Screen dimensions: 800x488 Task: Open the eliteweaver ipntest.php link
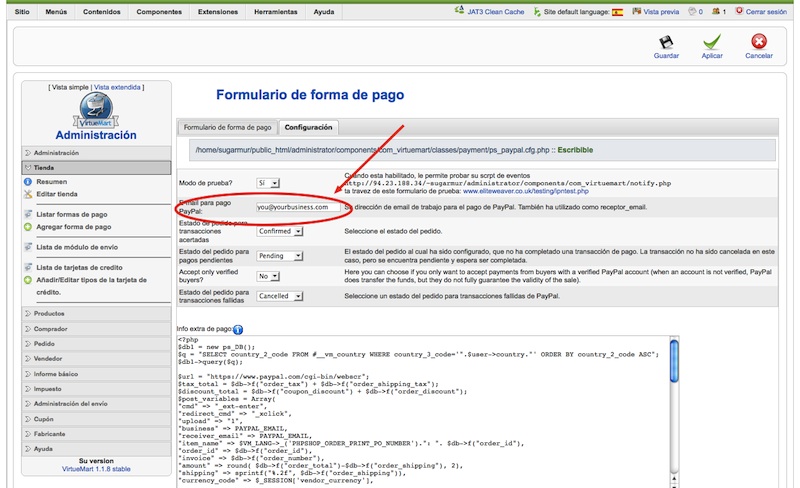coord(526,191)
